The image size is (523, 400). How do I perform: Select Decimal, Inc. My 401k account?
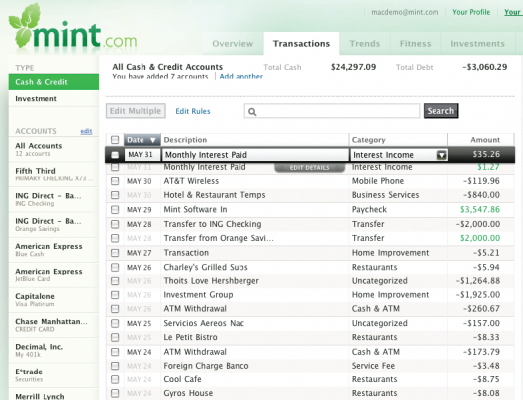click(x=54, y=350)
